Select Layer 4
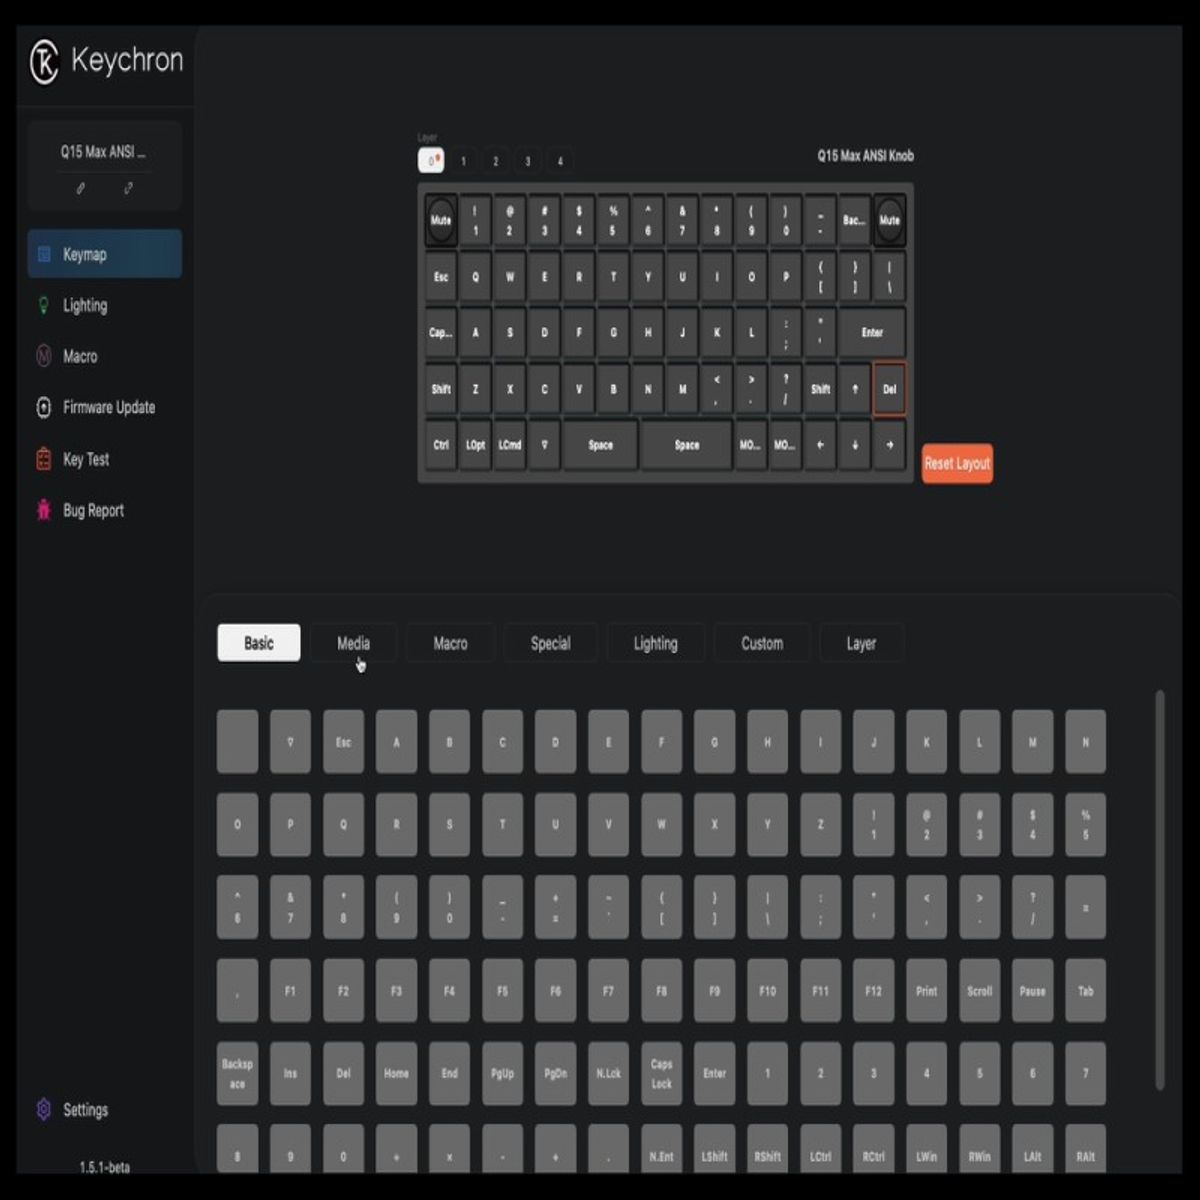The height and width of the screenshot is (1200, 1200). point(559,160)
